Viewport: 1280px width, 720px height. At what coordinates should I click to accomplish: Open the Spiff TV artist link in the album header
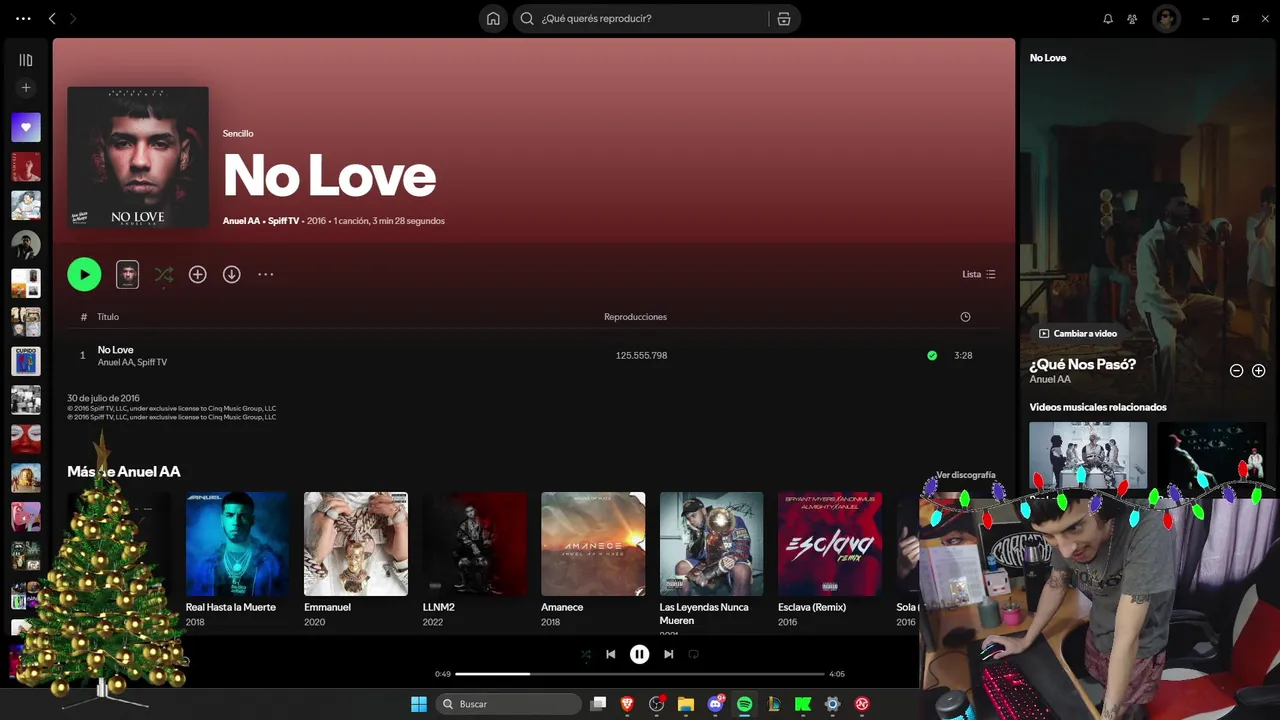tap(284, 221)
